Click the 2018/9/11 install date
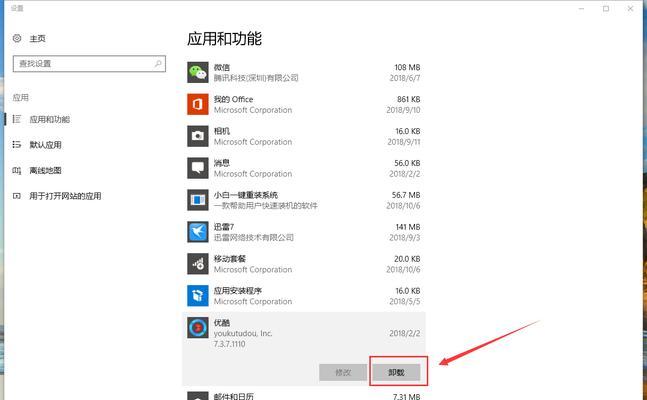This screenshot has height=400, width=647. coord(404,142)
